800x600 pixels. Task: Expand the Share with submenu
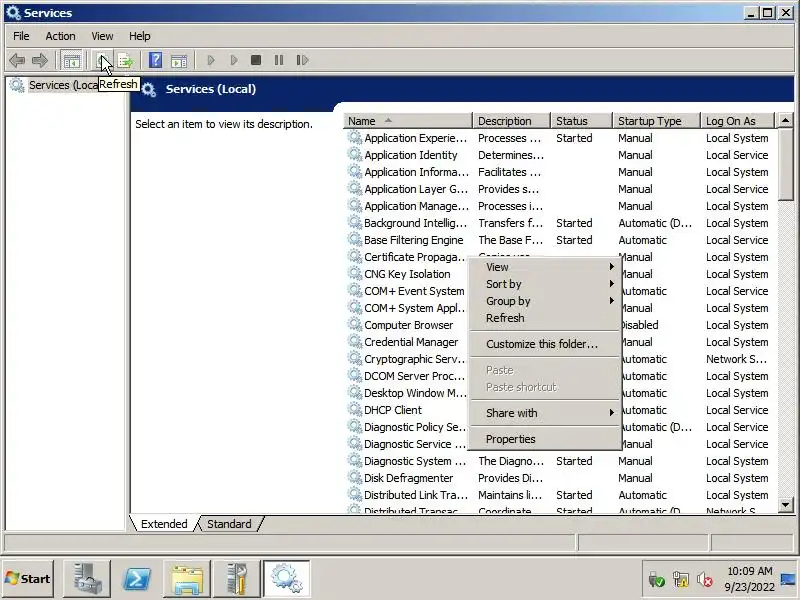tap(544, 413)
